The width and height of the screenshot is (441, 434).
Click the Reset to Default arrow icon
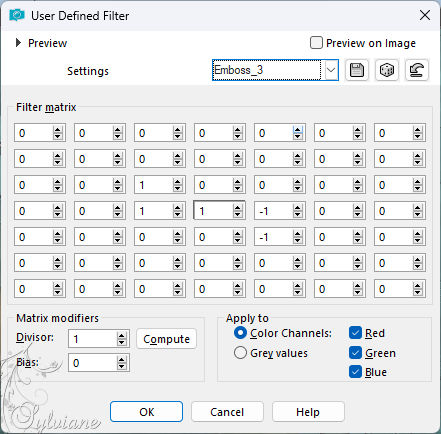[x=417, y=70]
